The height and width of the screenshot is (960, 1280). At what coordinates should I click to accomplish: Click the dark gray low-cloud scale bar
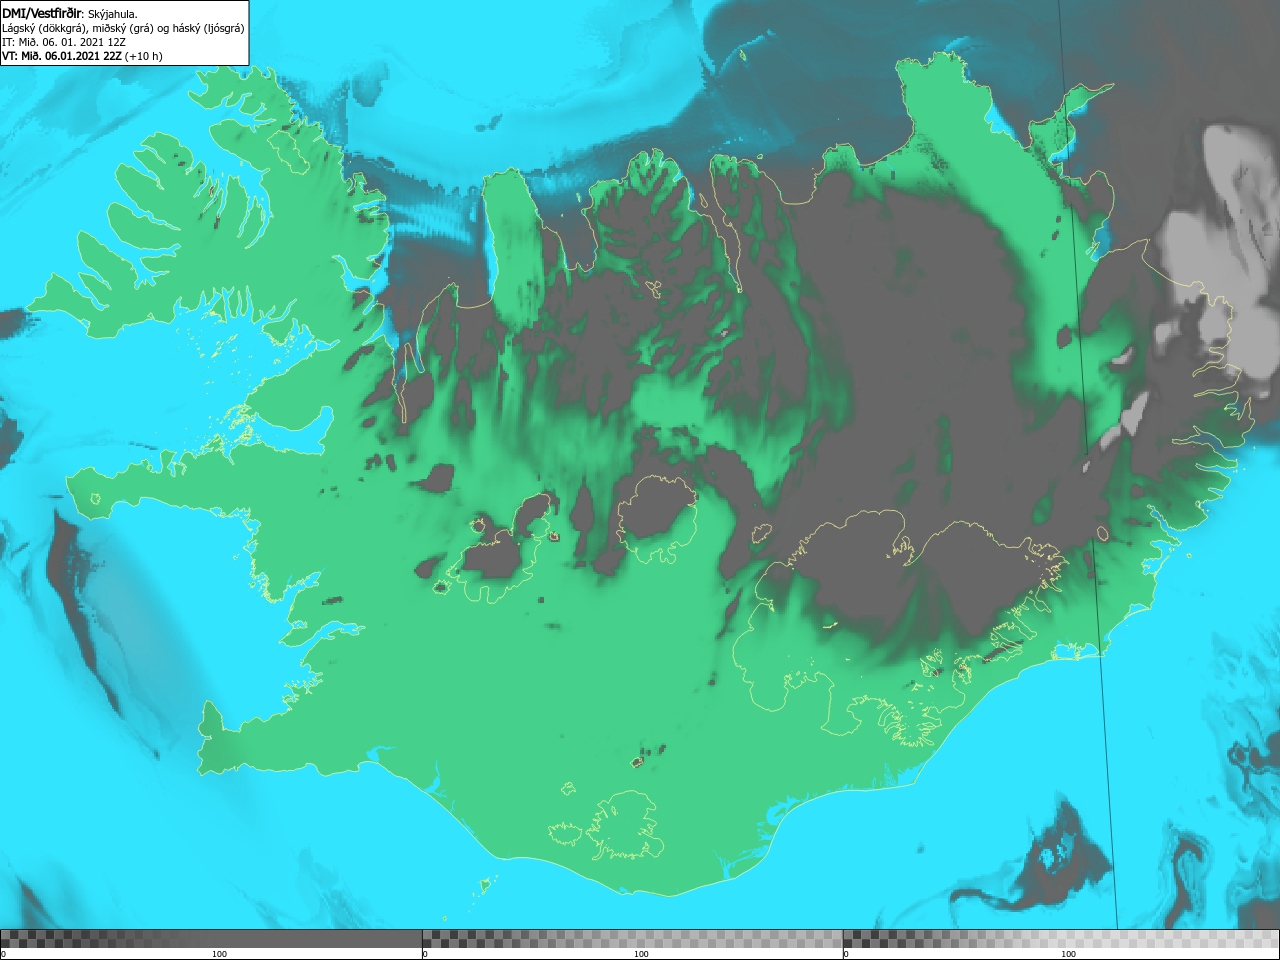tap(211, 938)
